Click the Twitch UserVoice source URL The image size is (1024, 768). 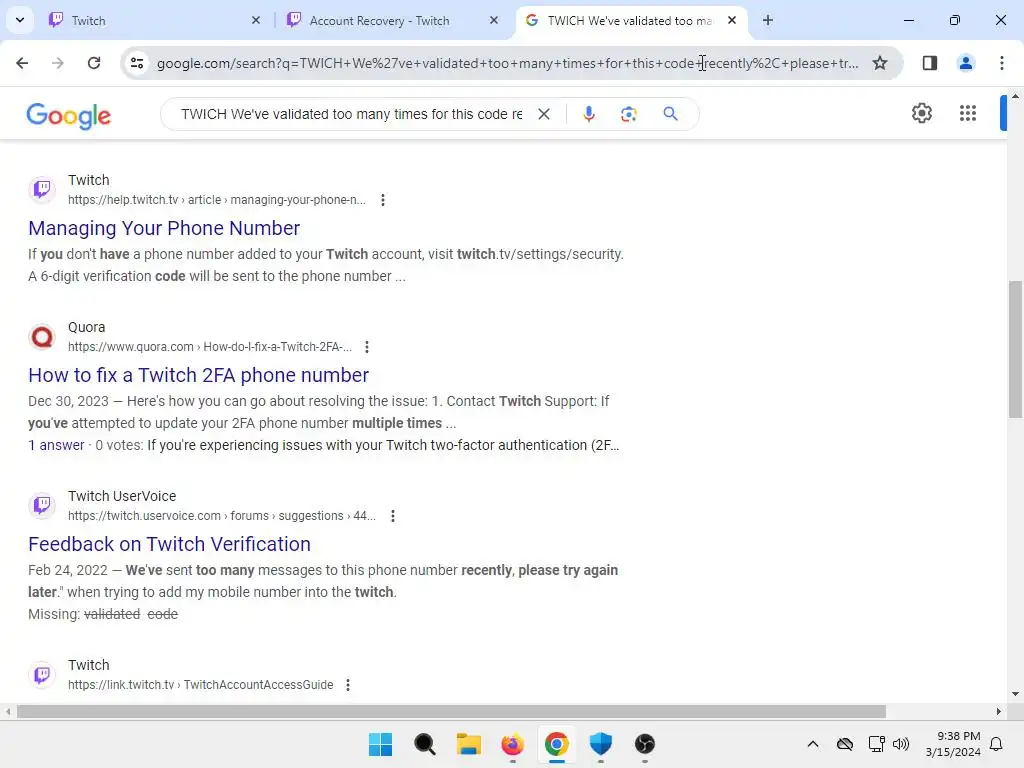click(x=221, y=516)
